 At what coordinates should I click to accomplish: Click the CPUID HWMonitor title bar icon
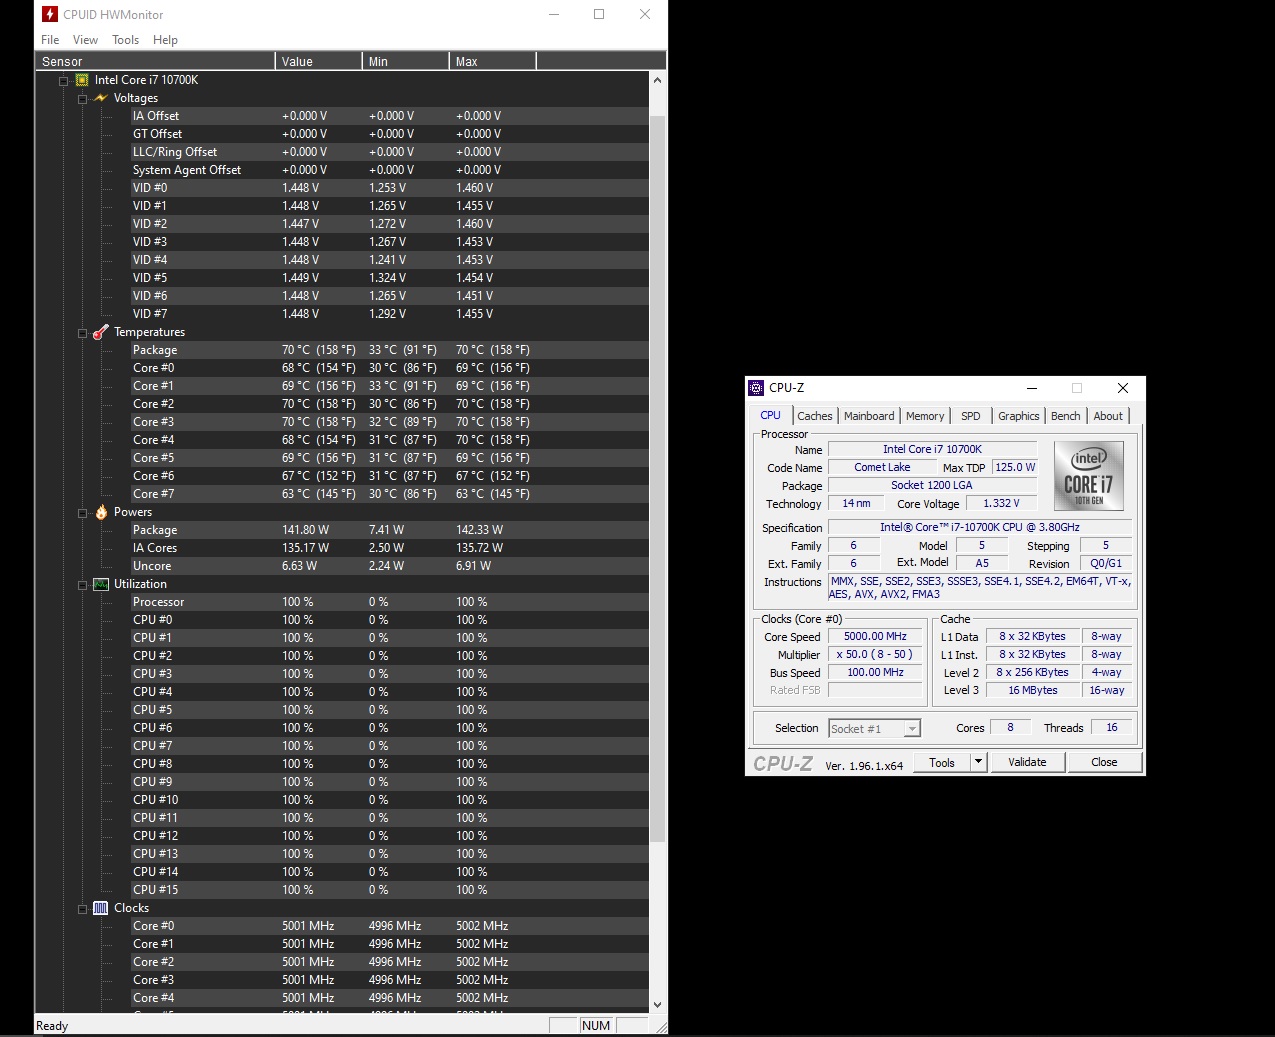pyautogui.click(x=50, y=14)
